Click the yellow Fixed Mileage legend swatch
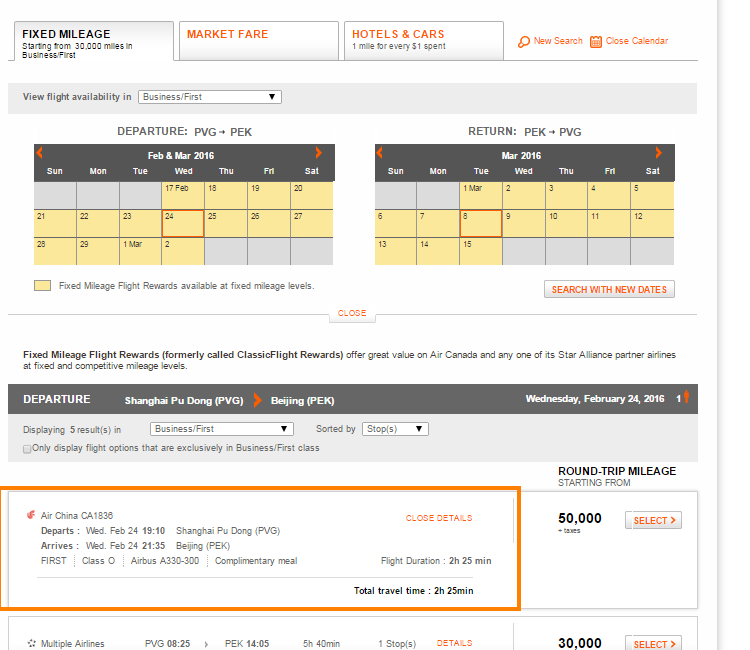 point(43,286)
